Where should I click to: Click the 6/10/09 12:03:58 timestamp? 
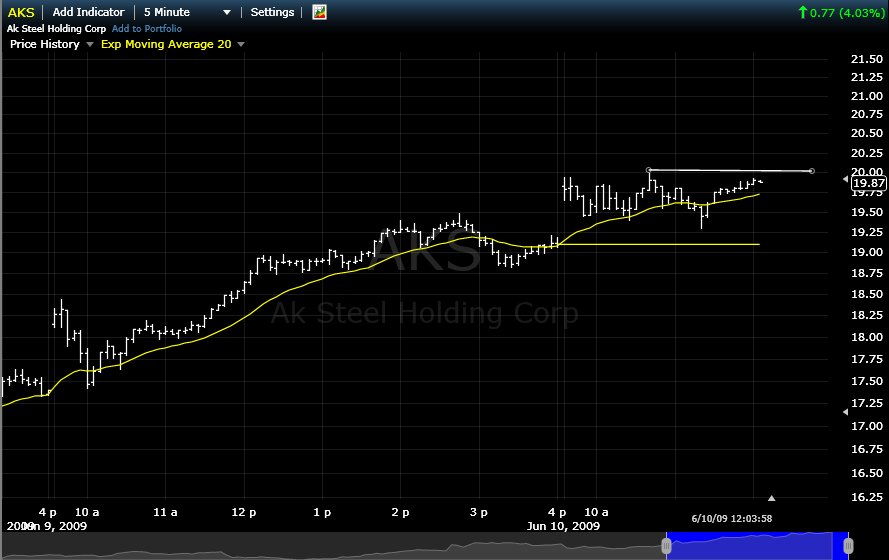click(x=731, y=518)
